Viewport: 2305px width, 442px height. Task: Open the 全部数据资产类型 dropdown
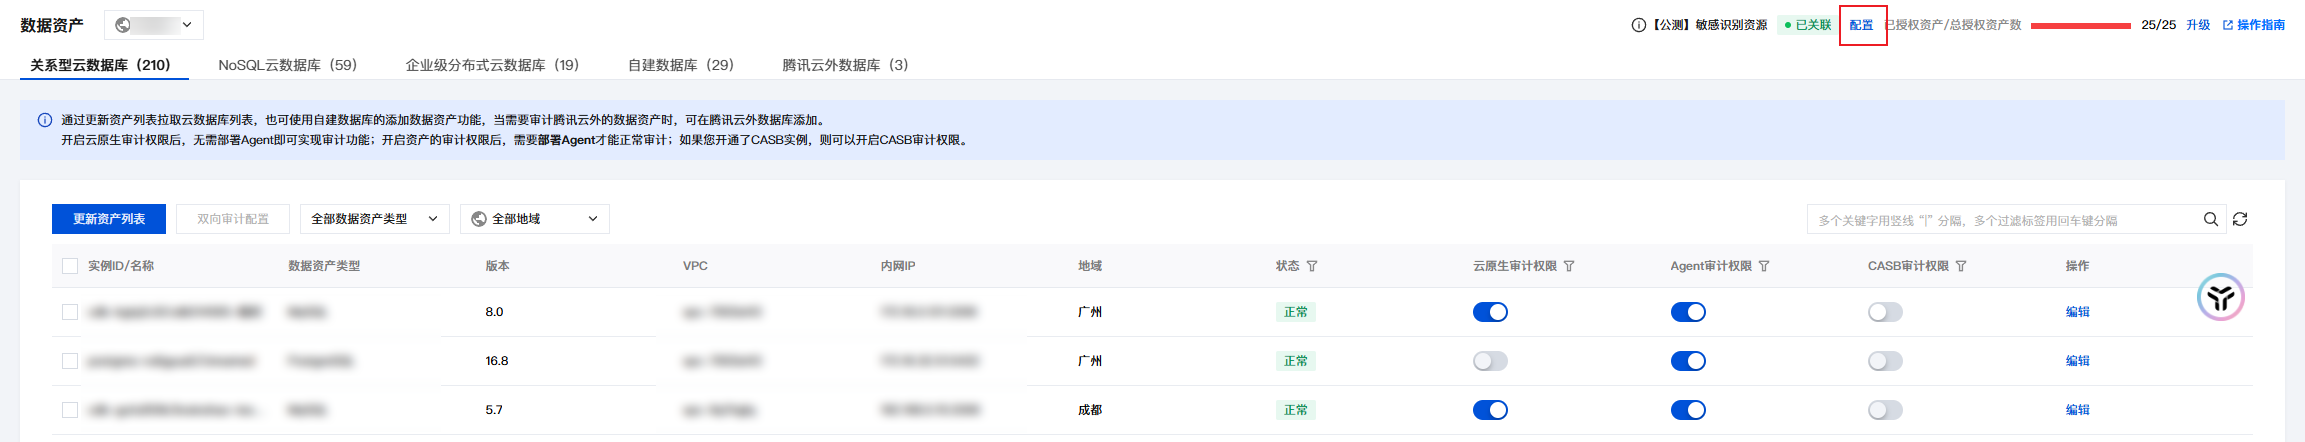pyautogui.click(x=374, y=219)
